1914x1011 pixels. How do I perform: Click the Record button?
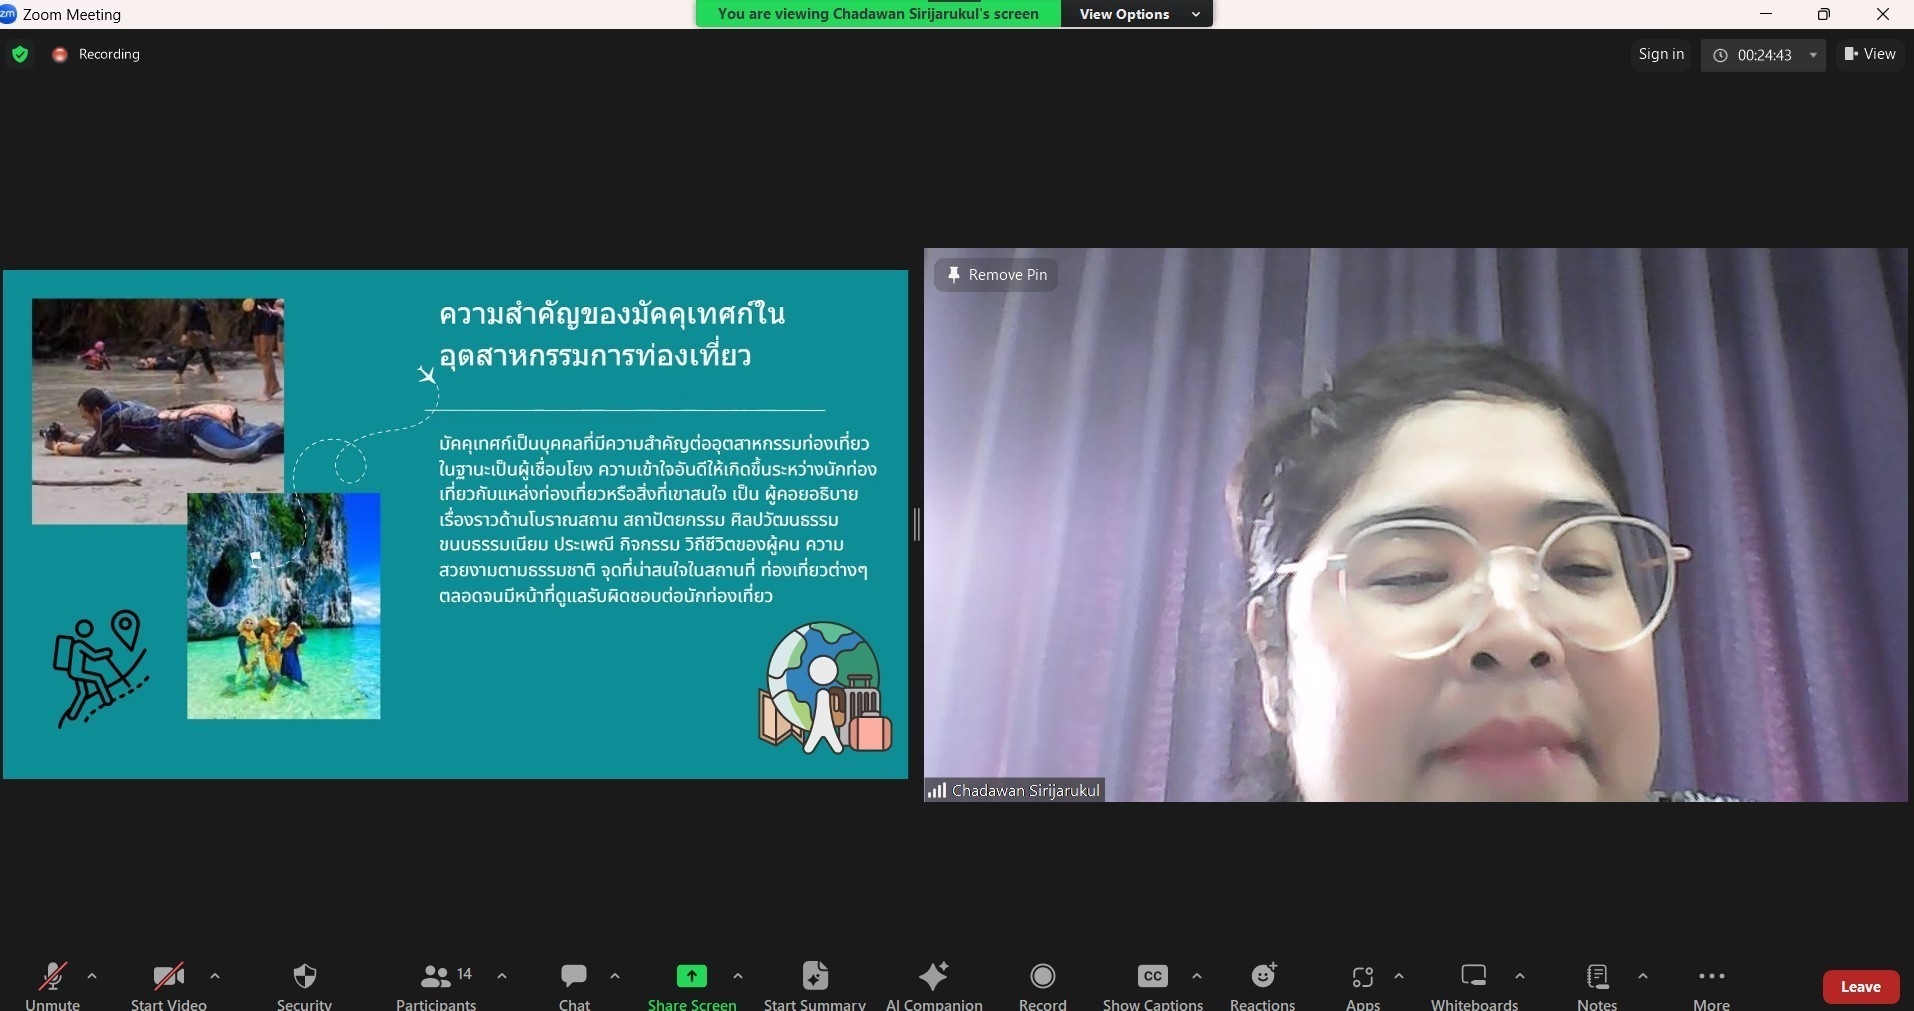(x=1043, y=985)
